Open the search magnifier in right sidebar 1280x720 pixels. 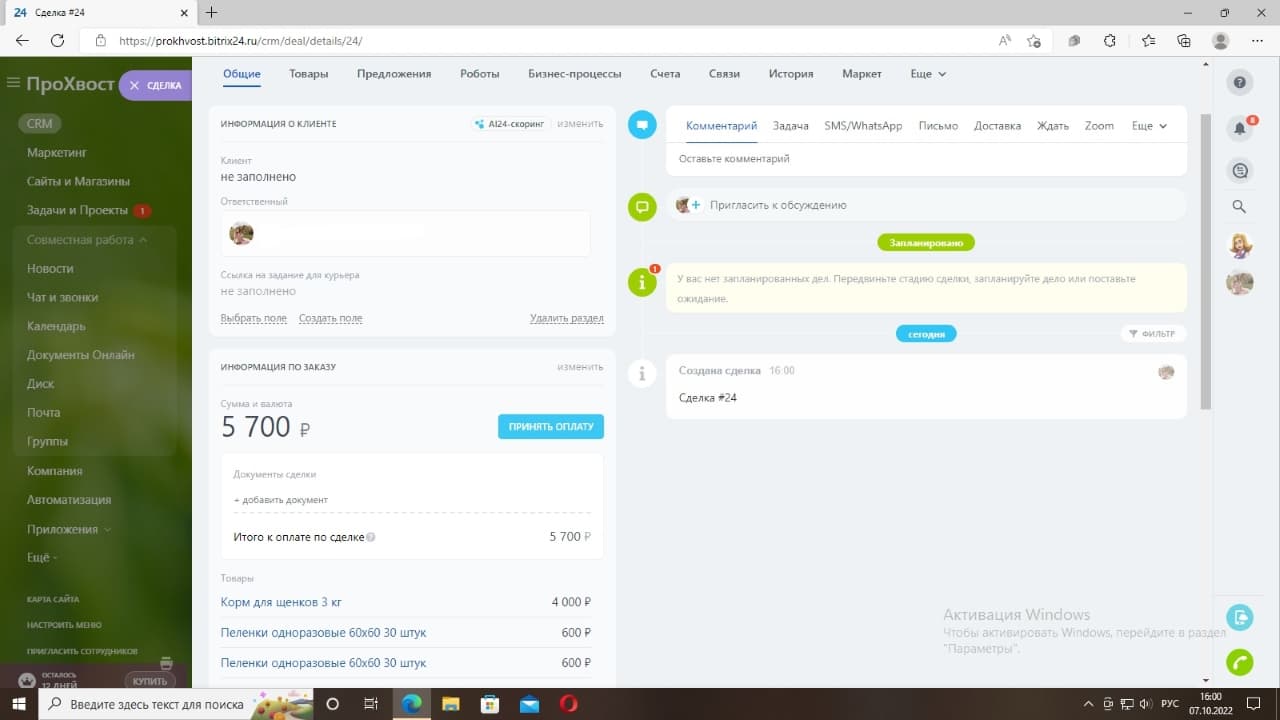click(x=1239, y=207)
